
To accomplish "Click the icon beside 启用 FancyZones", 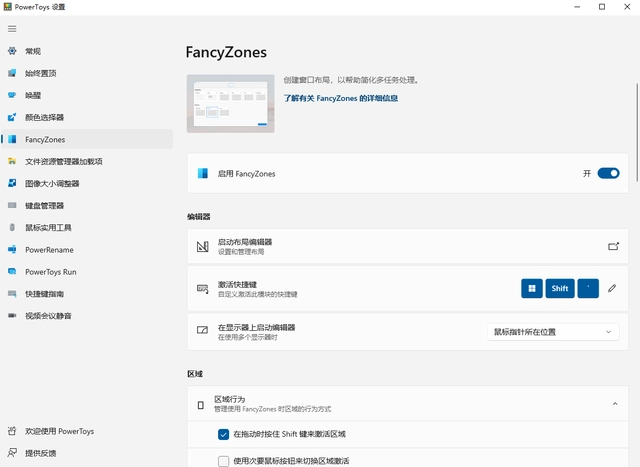I will [x=203, y=173].
